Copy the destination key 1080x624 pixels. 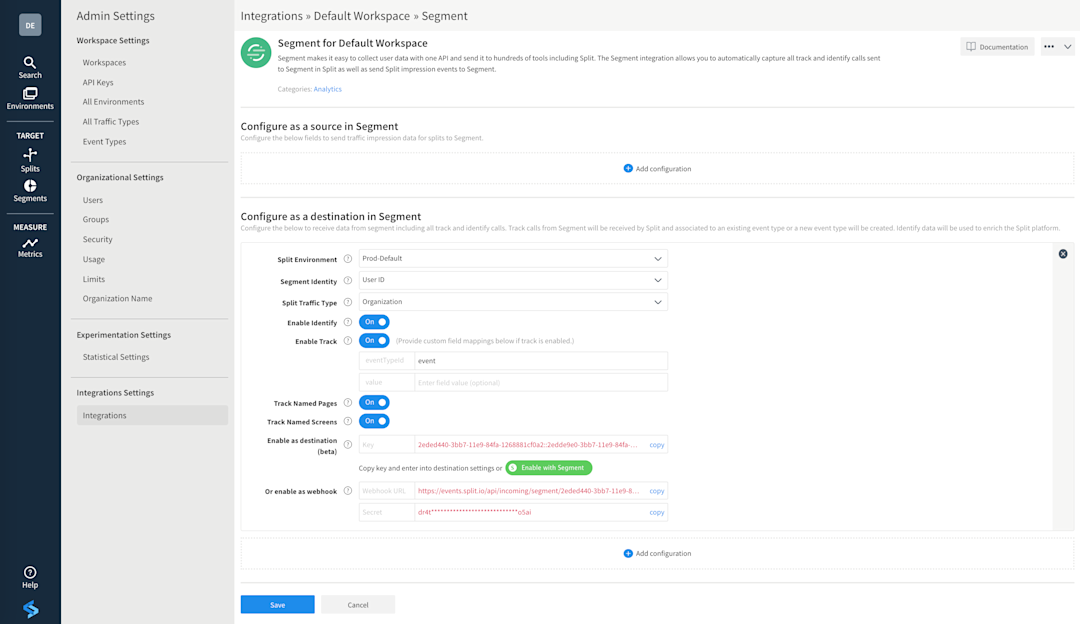(x=656, y=445)
